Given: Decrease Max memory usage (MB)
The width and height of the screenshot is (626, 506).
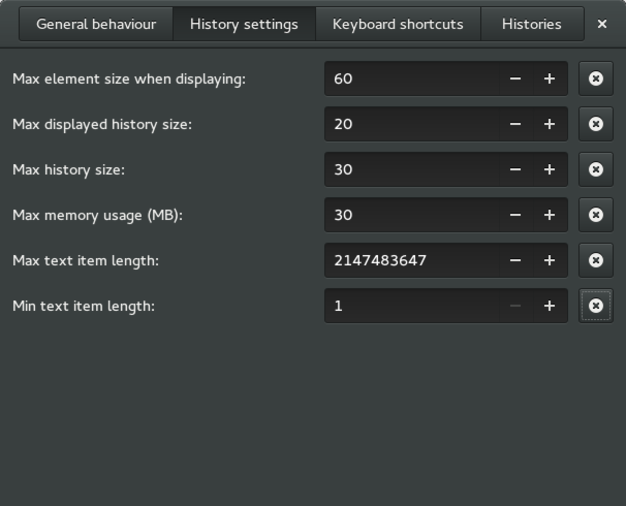Looking at the screenshot, I should pos(515,215).
